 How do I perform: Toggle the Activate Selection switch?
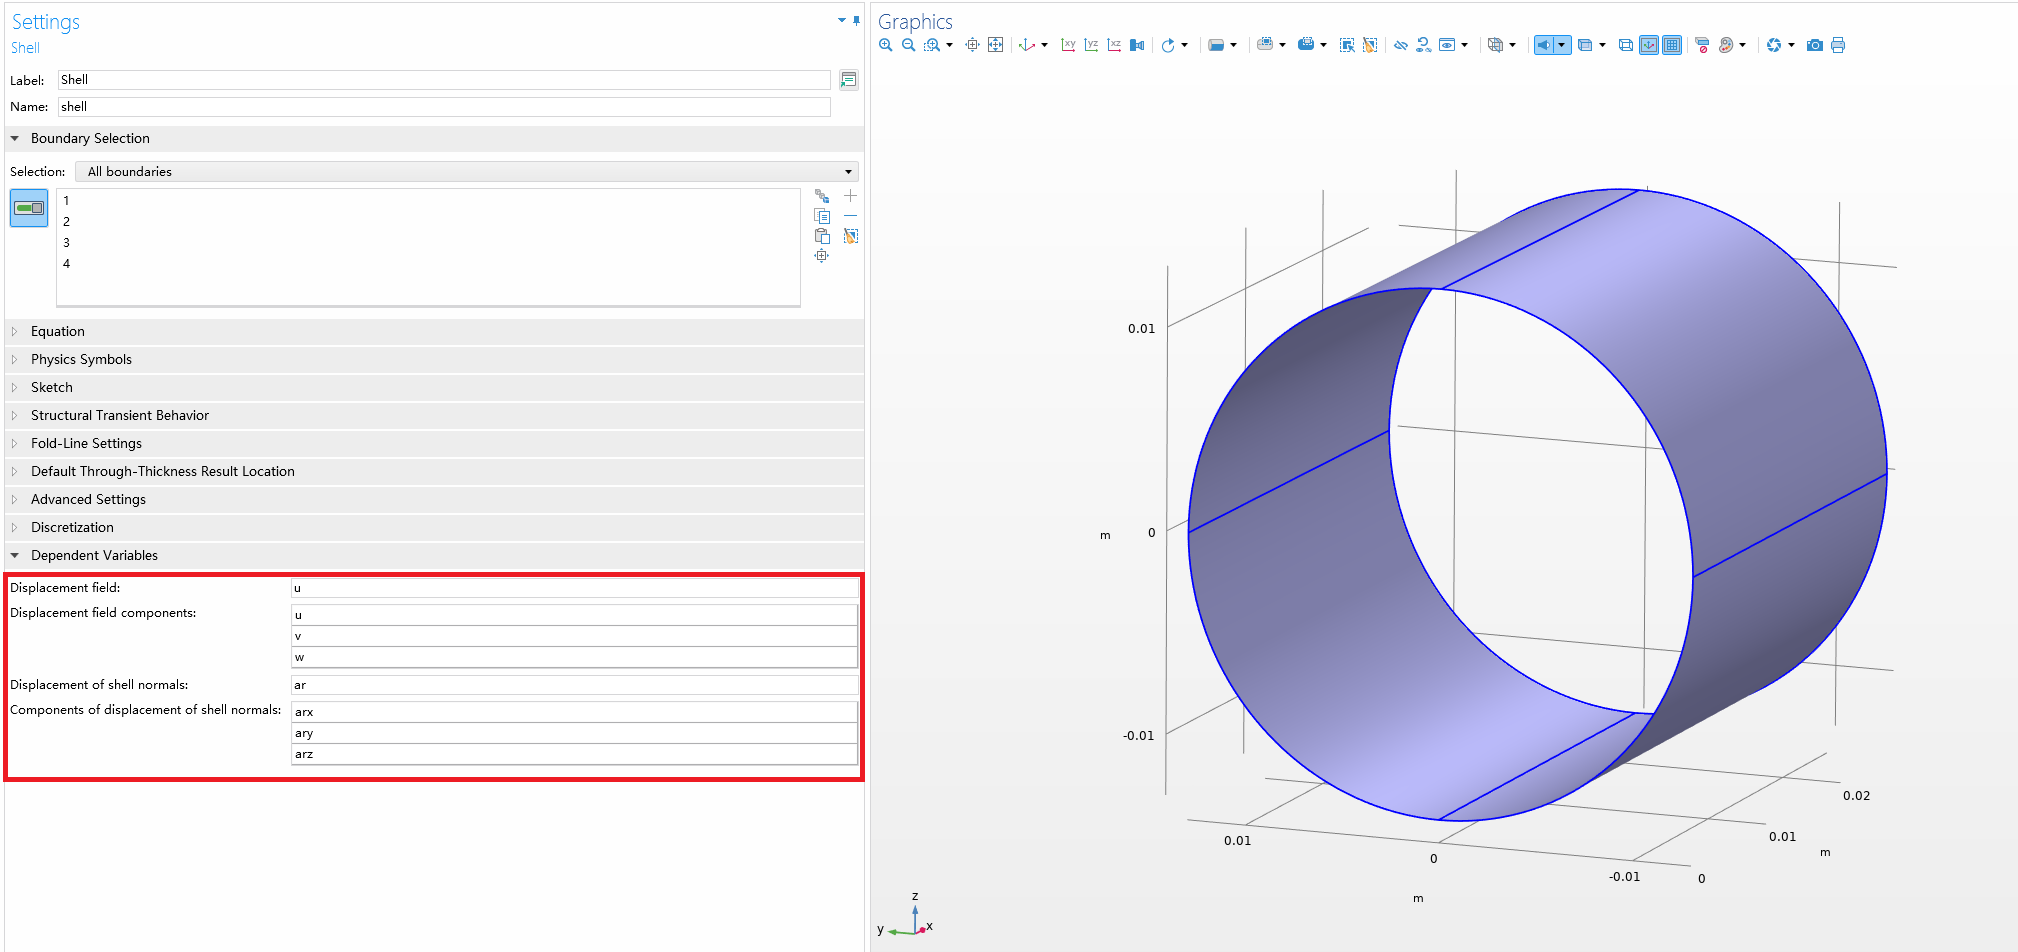click(29, 208)
